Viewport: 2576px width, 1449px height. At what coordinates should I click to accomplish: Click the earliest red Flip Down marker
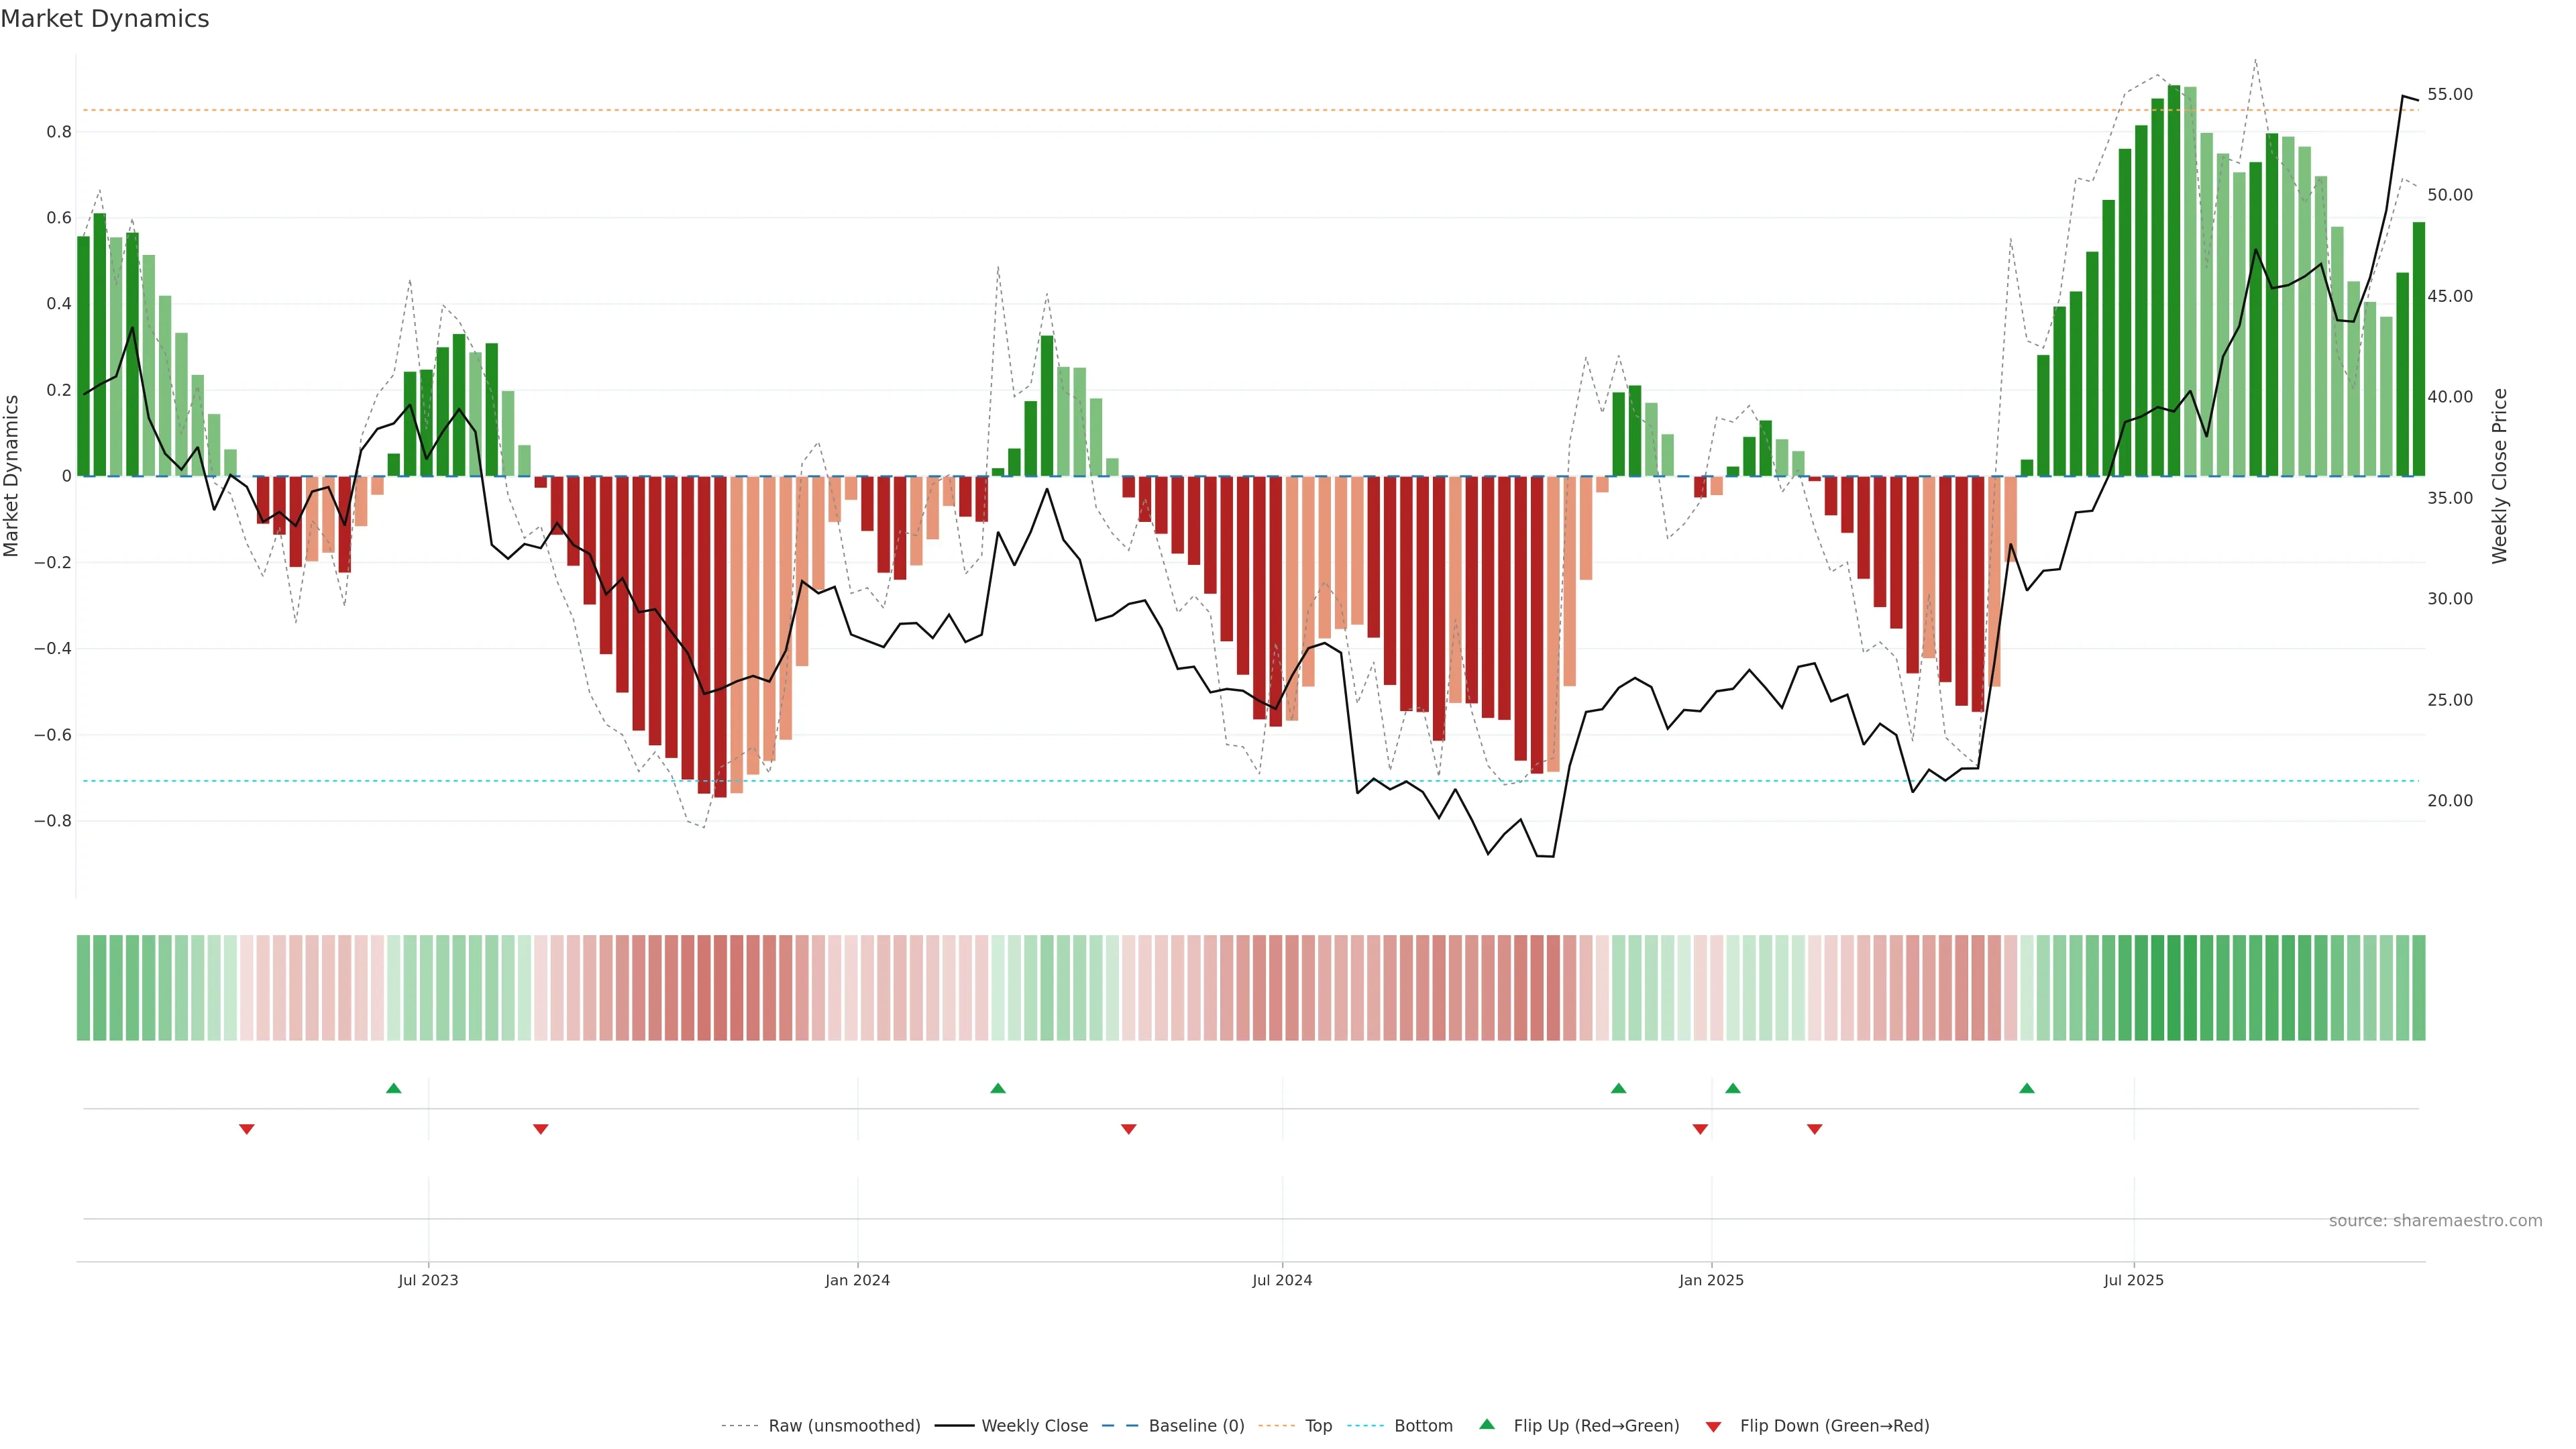tap(247, 1129)
